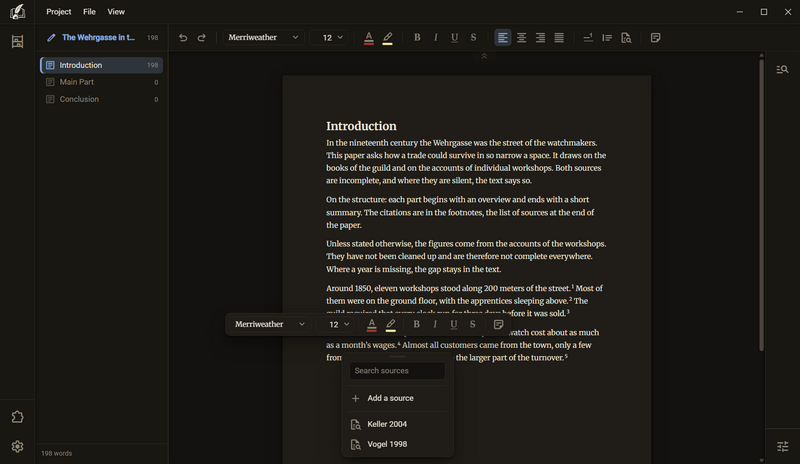This screenshot has width=800, height=464.
Task: Toggle bold in the top toolbar
Action: click(417, 38)
